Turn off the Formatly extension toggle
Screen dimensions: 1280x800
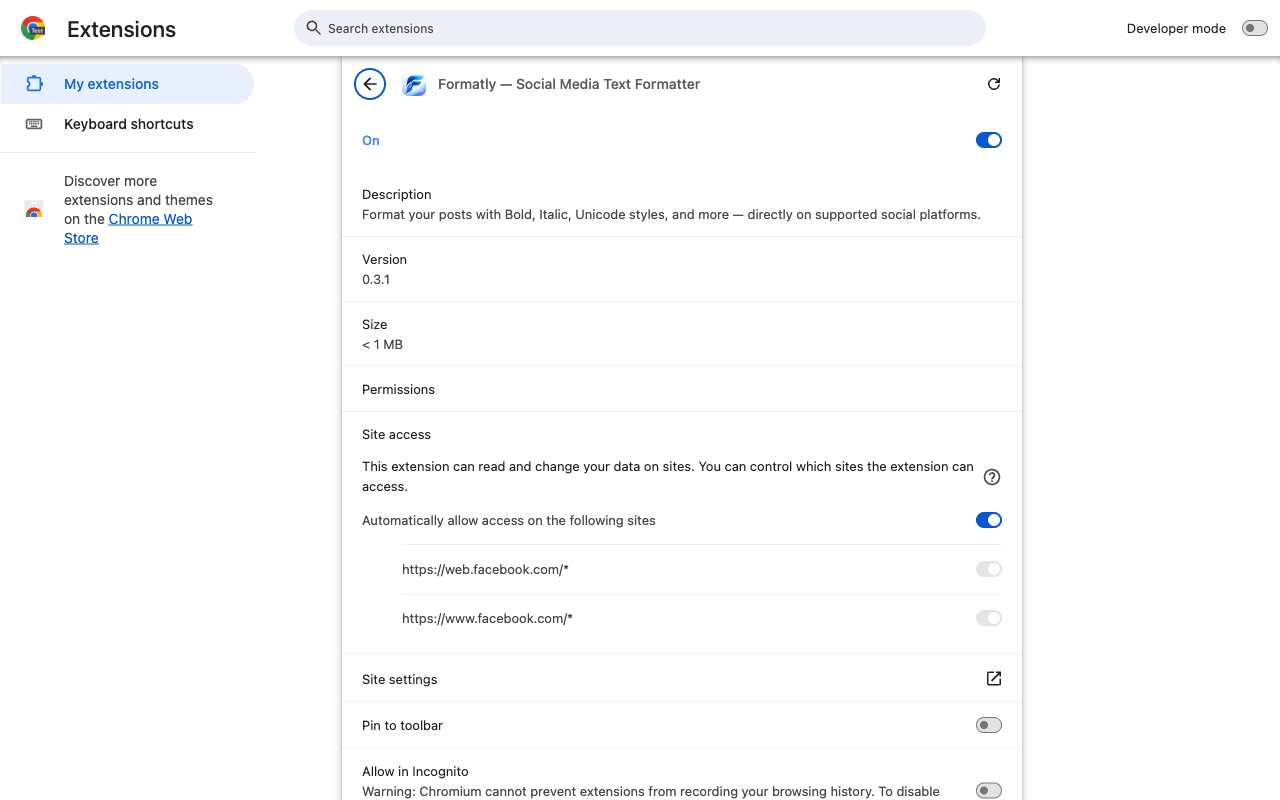[x=989, y=140]
